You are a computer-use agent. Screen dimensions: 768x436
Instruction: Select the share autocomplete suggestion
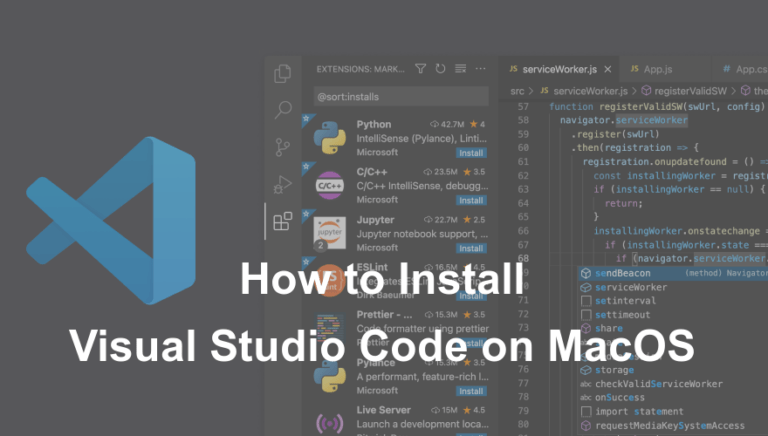click(673, 328)
